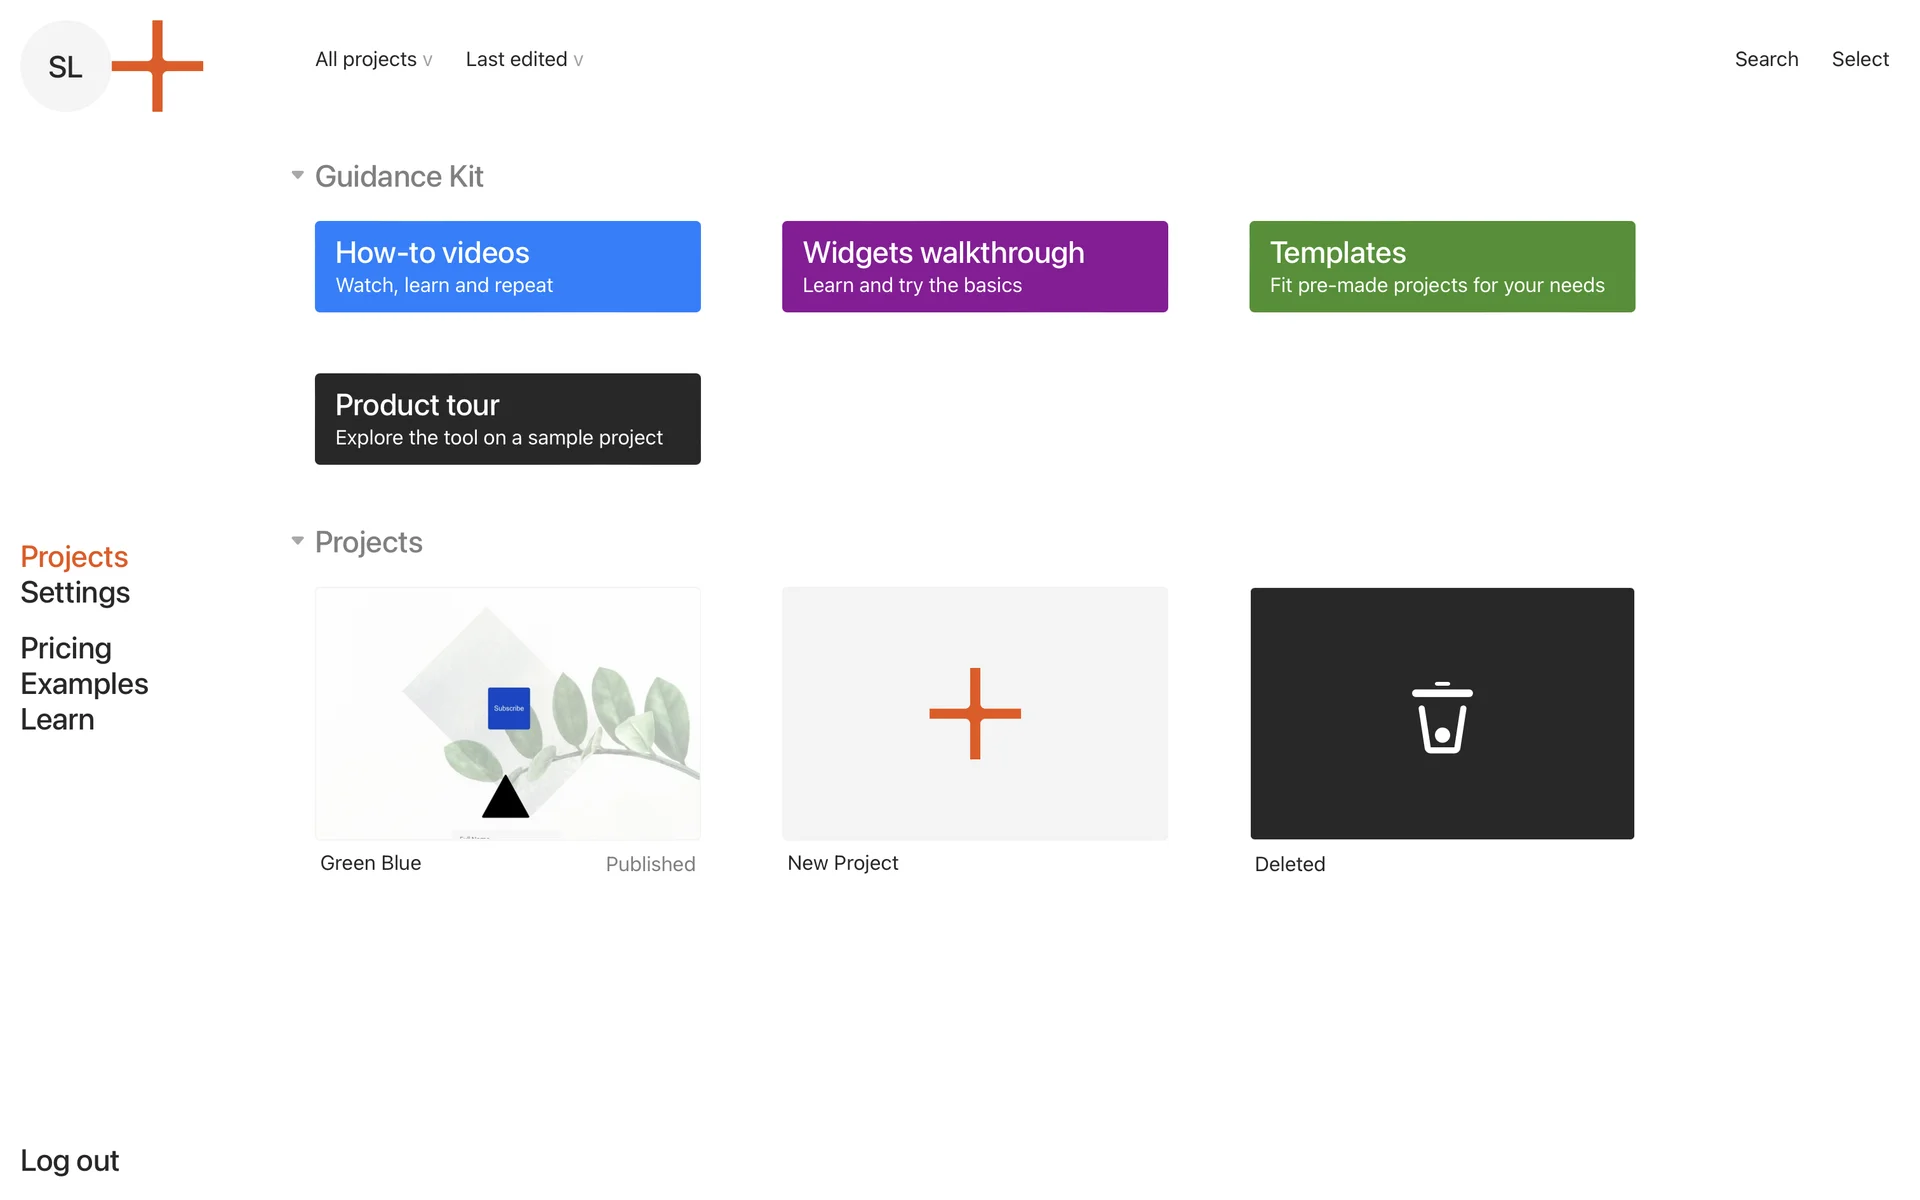
Task: Open the Green Blue project thumbnail
Action: 507,713
